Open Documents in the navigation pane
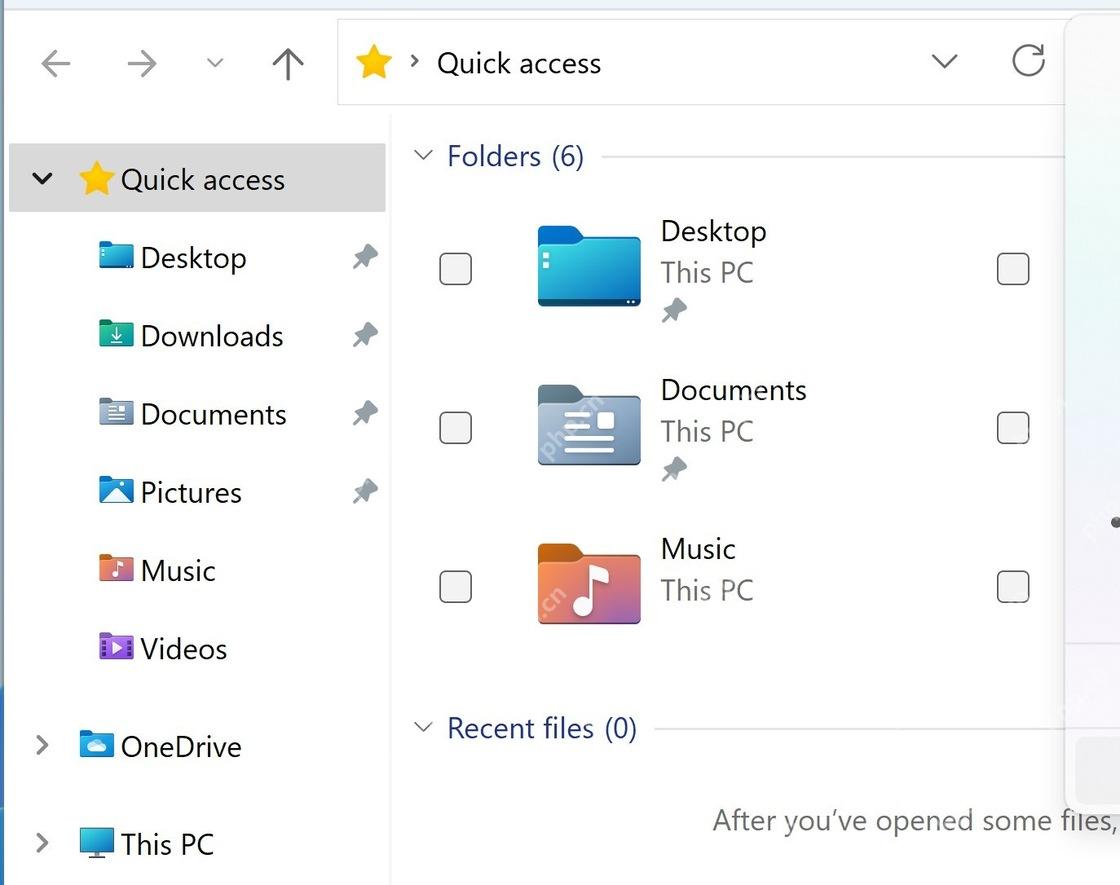The height and width of the screenshot is (885, 1120). 214,415
